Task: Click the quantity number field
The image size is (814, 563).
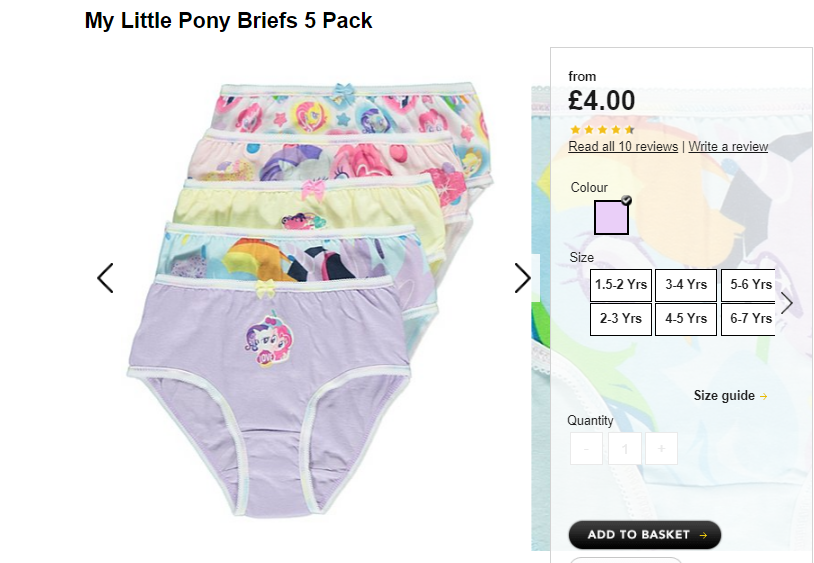Action: tap(625, 448)
